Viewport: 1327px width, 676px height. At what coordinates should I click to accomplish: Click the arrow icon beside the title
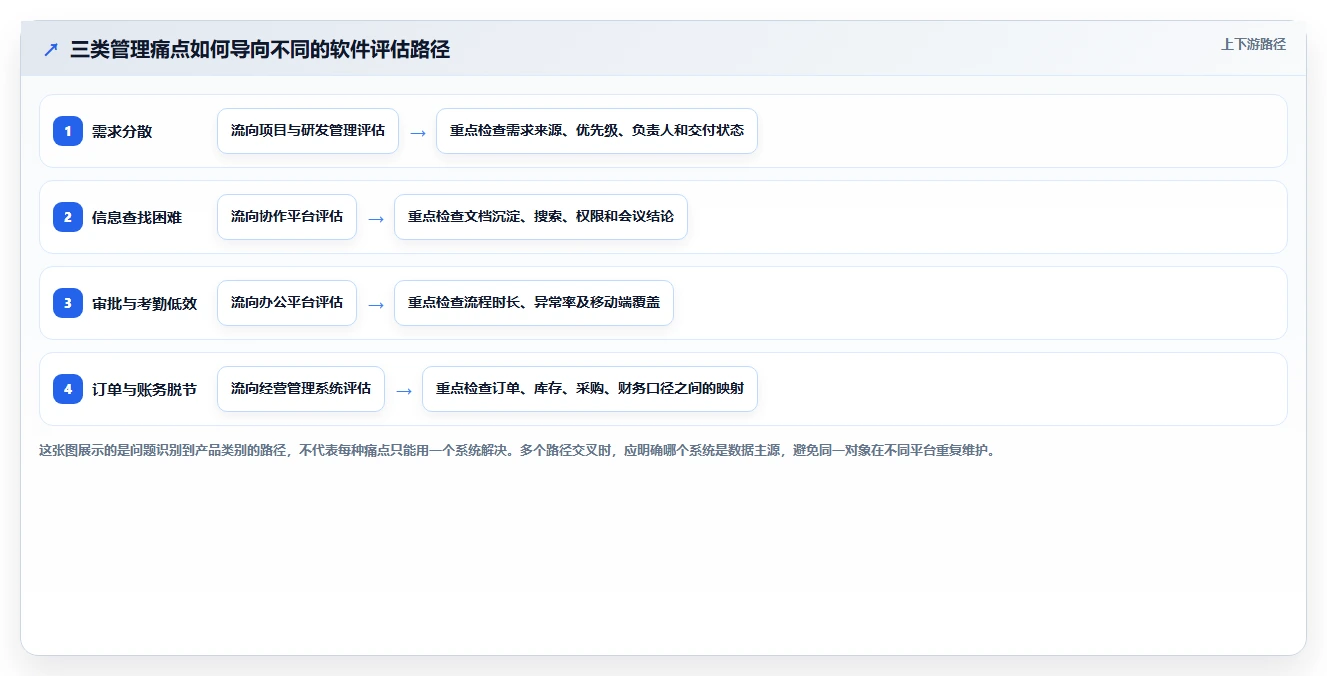coord(51,50)
